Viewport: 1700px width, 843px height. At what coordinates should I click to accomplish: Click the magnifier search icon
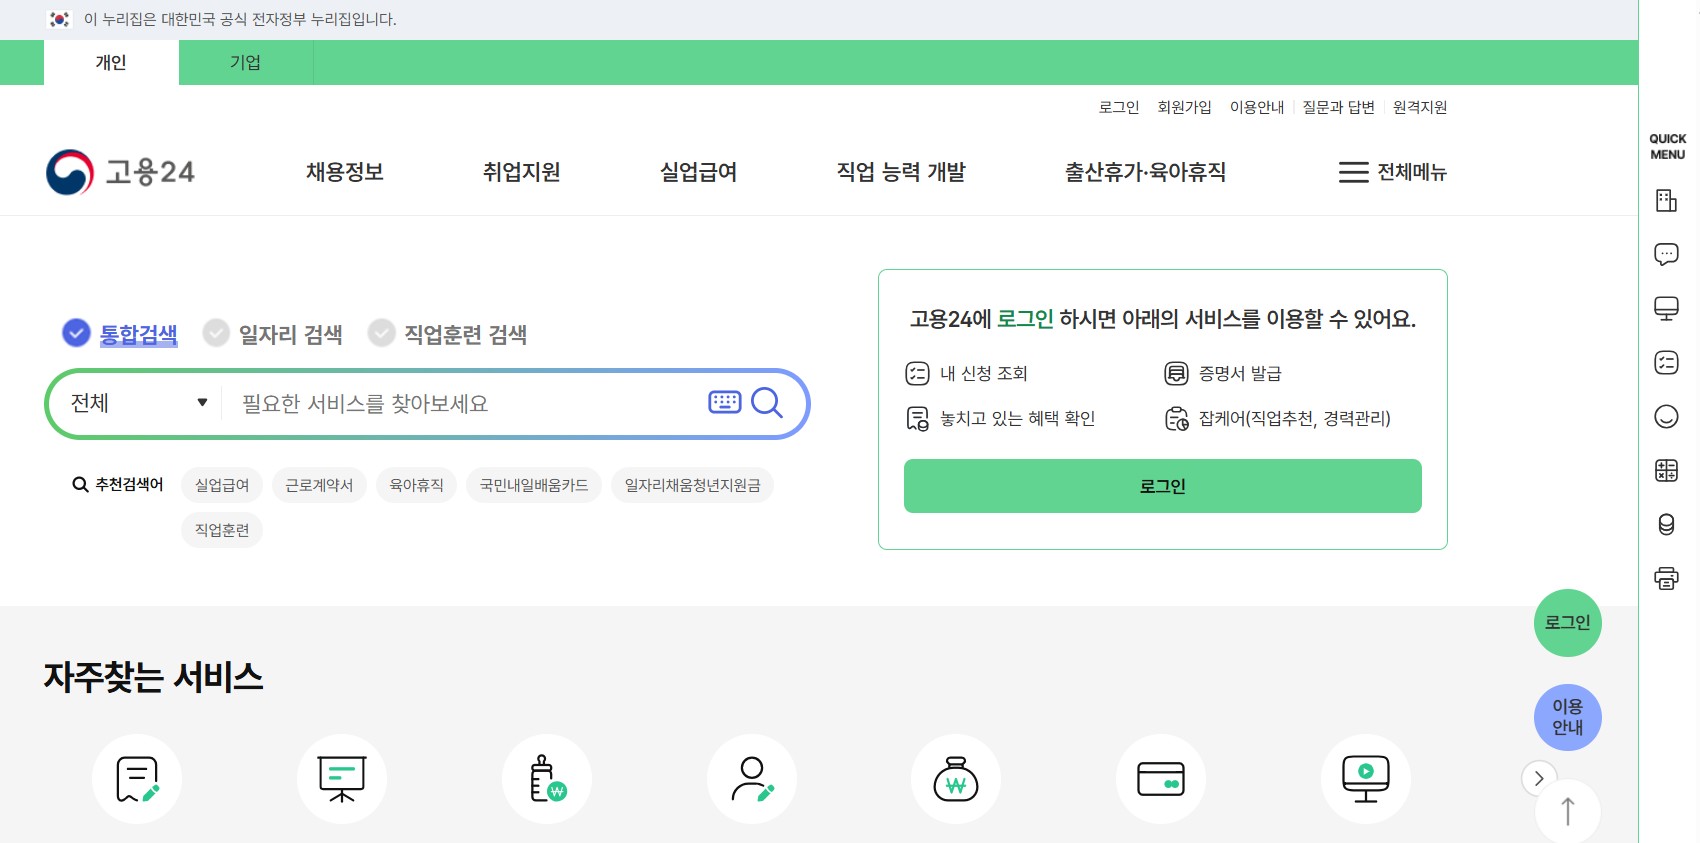[767, 402]
